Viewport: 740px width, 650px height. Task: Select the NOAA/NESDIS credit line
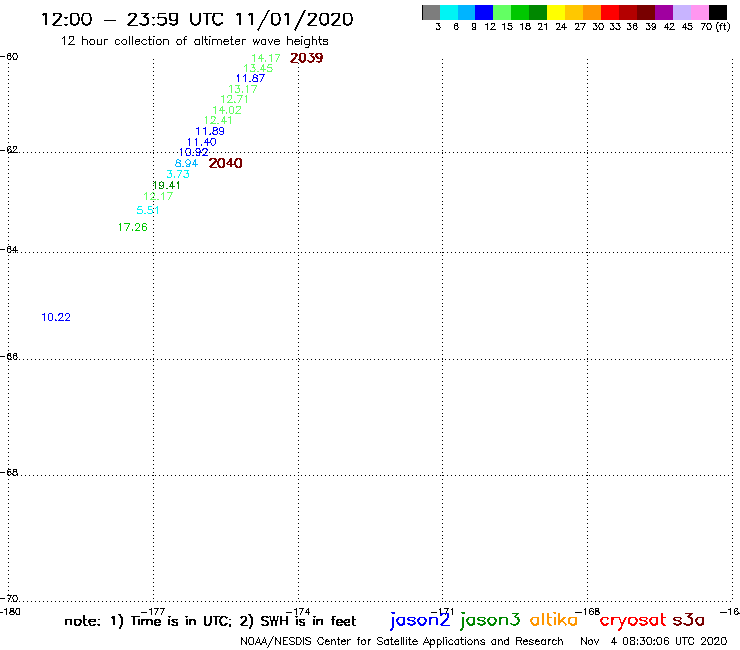[402, 642]
